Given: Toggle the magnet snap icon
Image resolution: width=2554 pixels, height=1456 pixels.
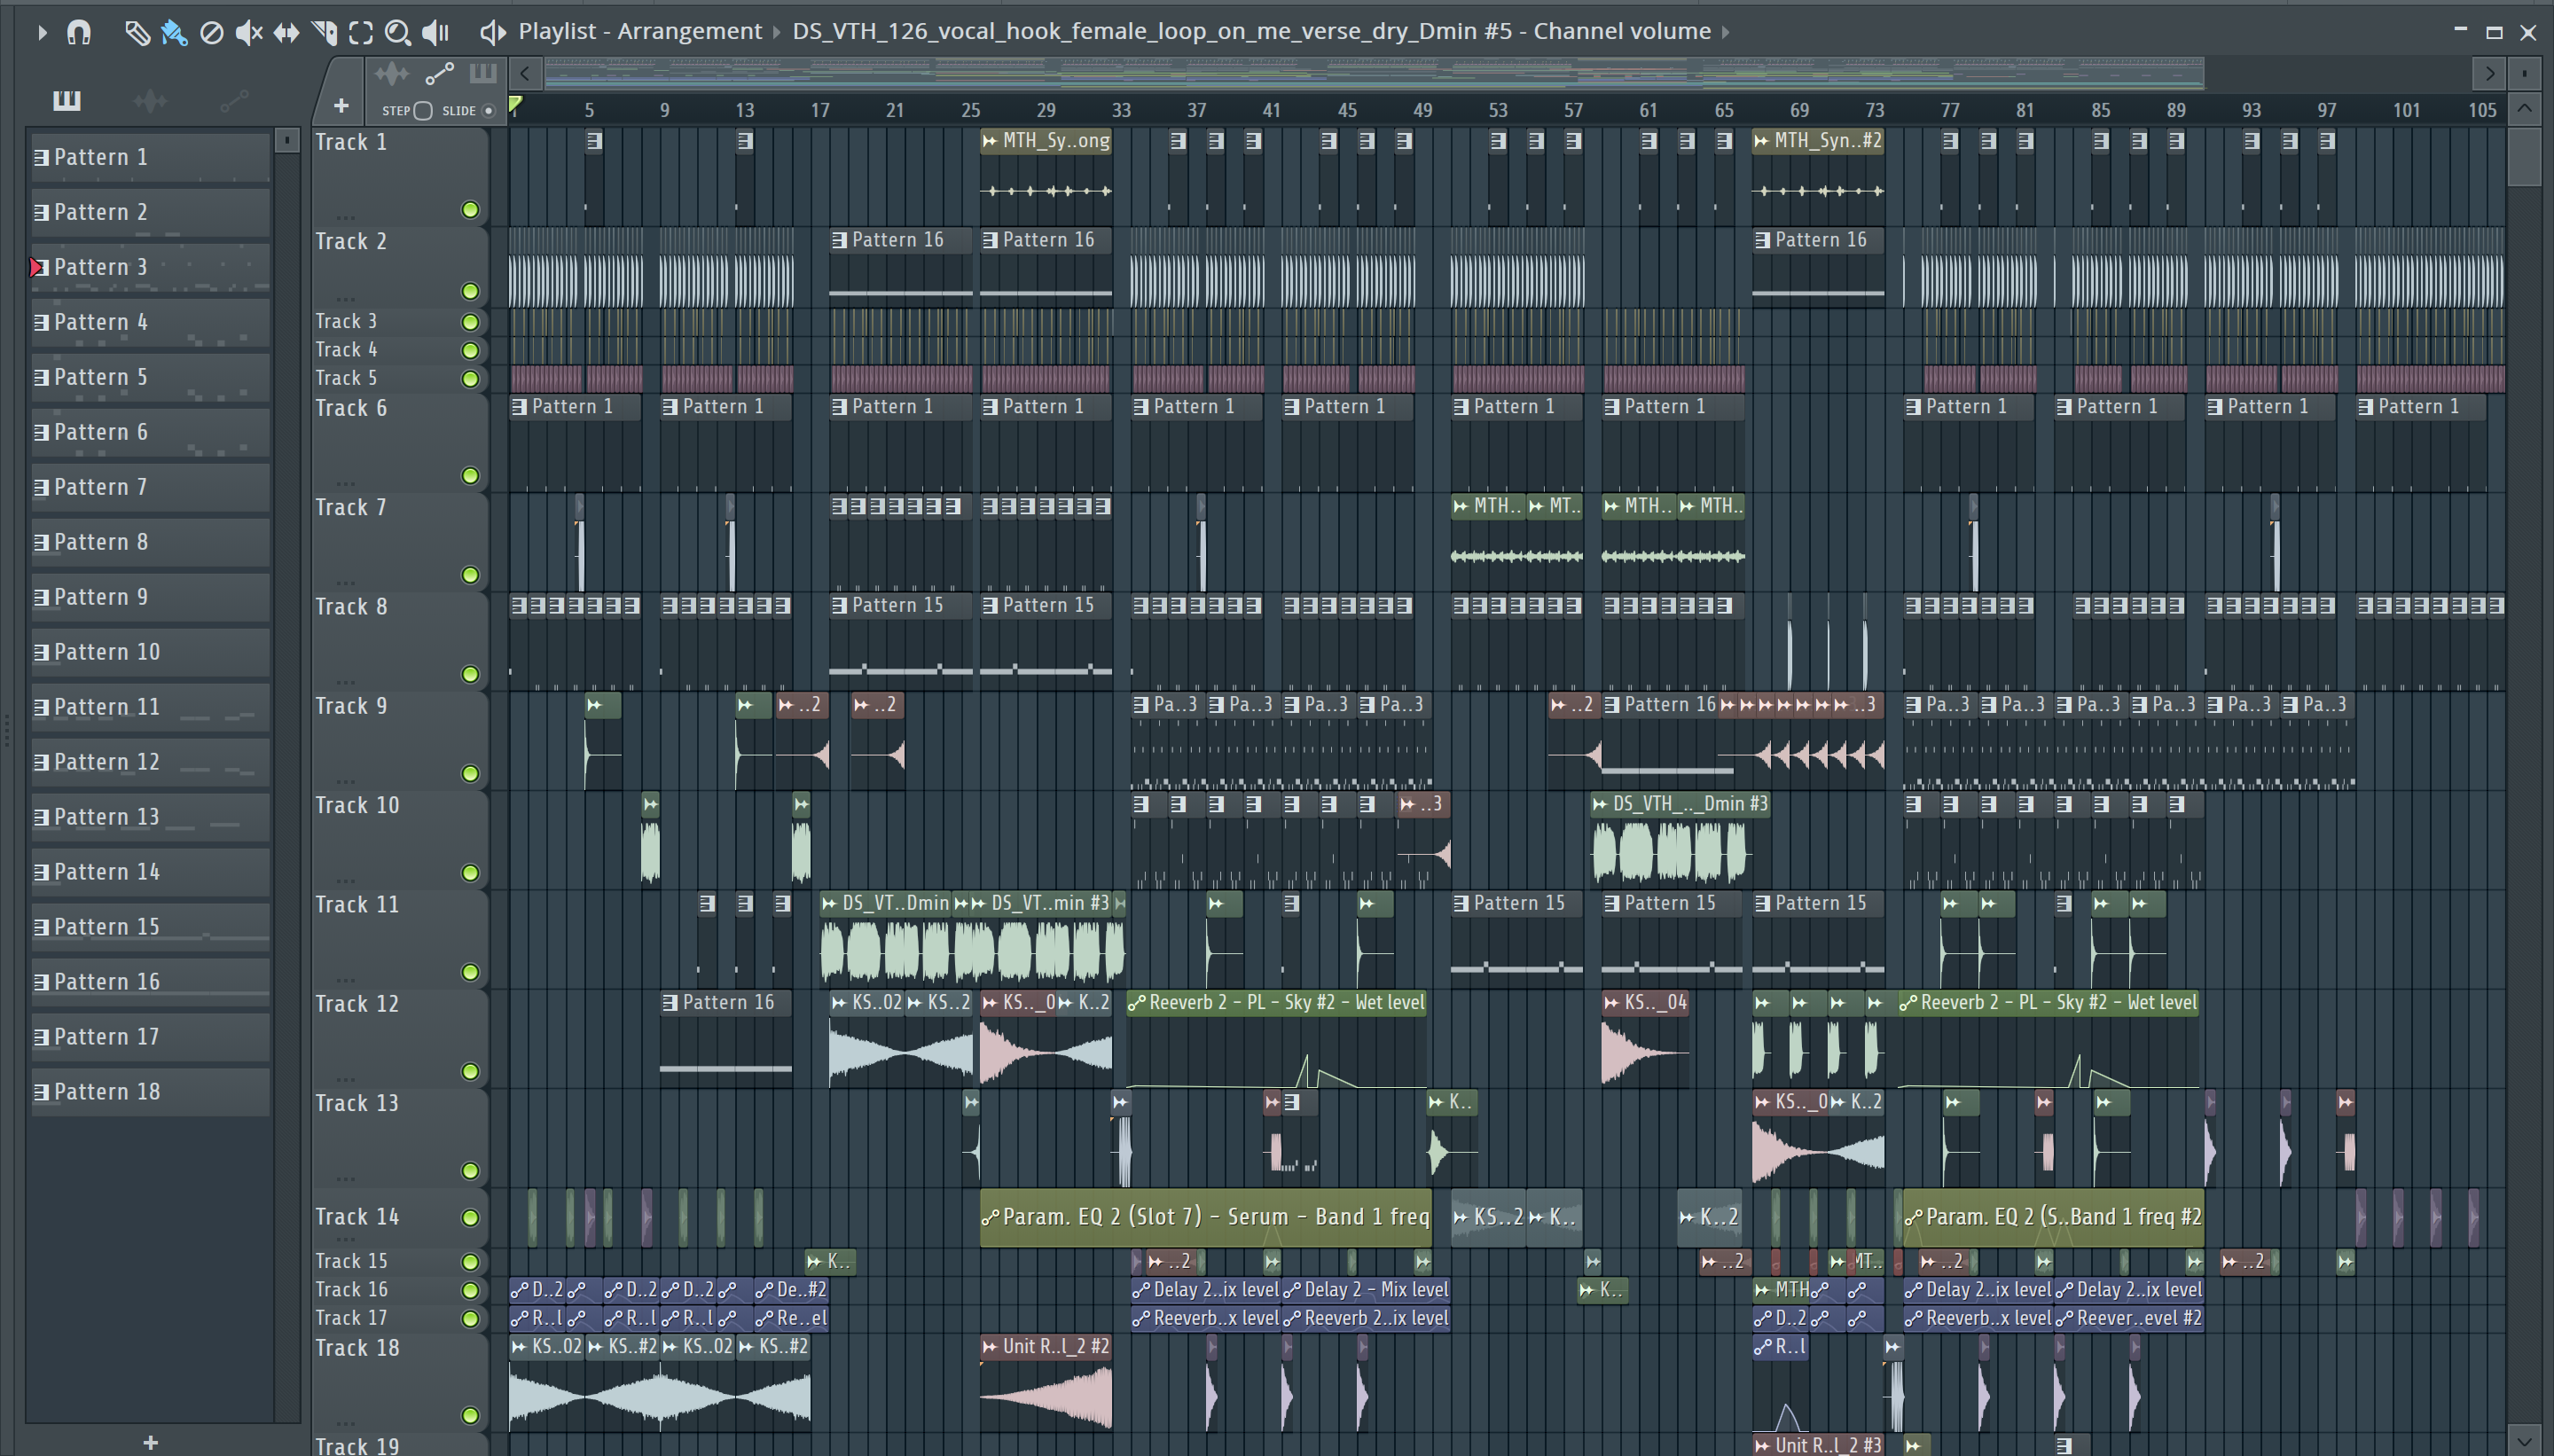Looking at the screenshot, I should click(78, 32).
